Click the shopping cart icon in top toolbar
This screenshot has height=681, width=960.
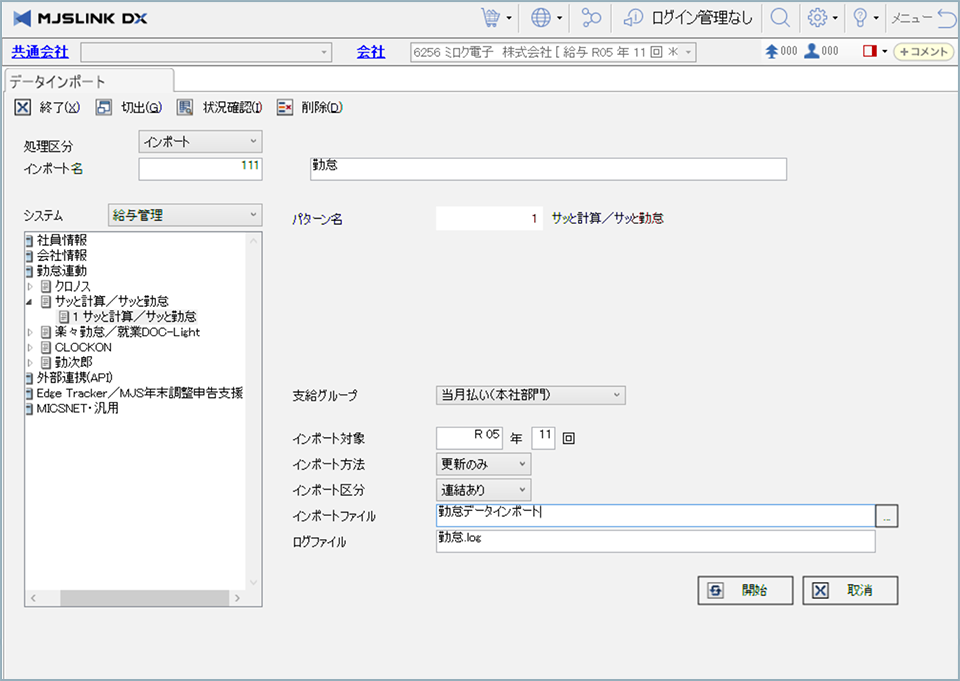click(490, 18)
